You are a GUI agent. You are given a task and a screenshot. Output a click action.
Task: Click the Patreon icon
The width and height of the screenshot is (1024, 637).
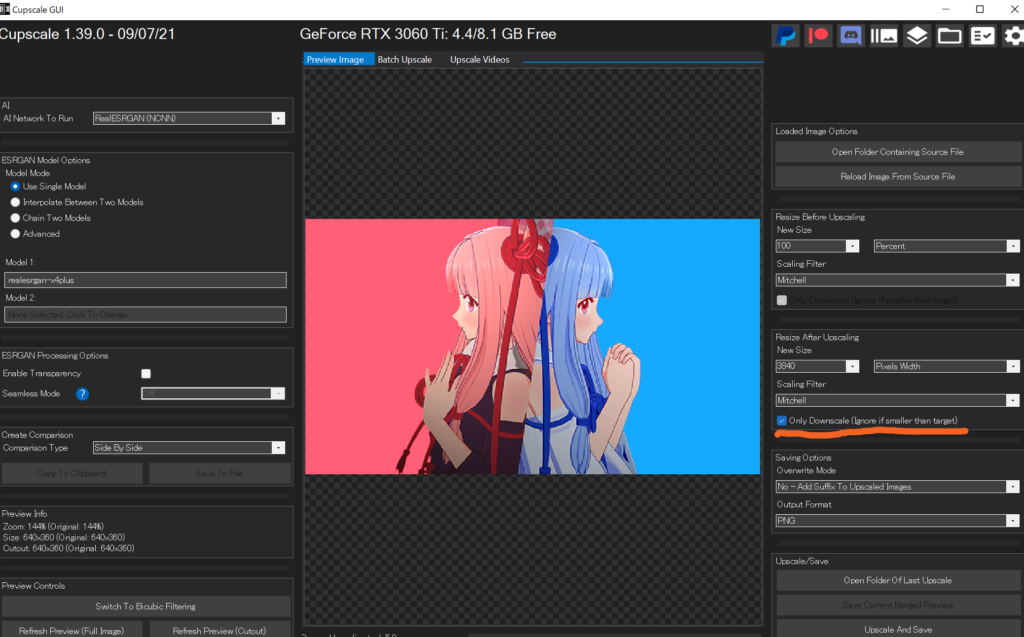coord(819,36)
